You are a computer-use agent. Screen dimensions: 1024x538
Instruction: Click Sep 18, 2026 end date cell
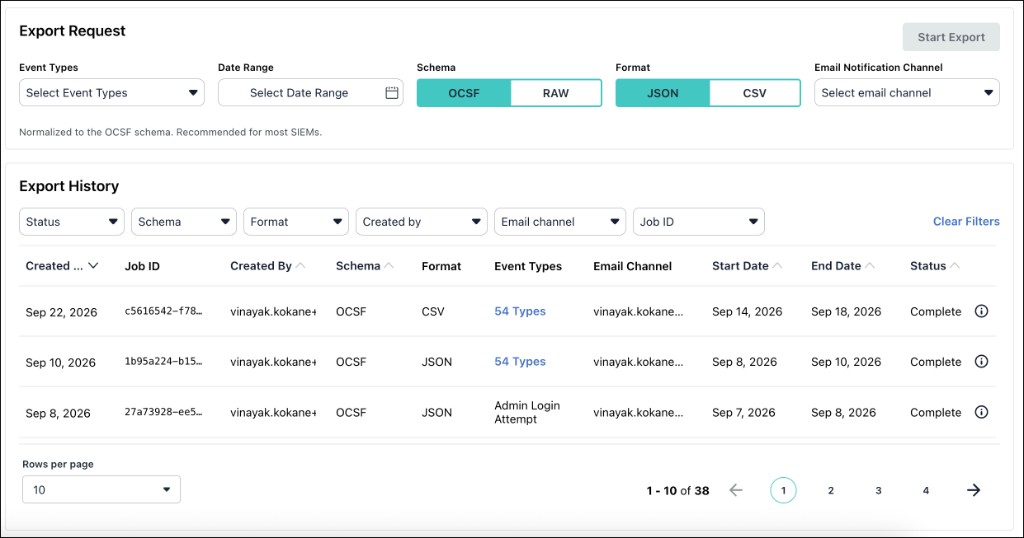(846, 311)
